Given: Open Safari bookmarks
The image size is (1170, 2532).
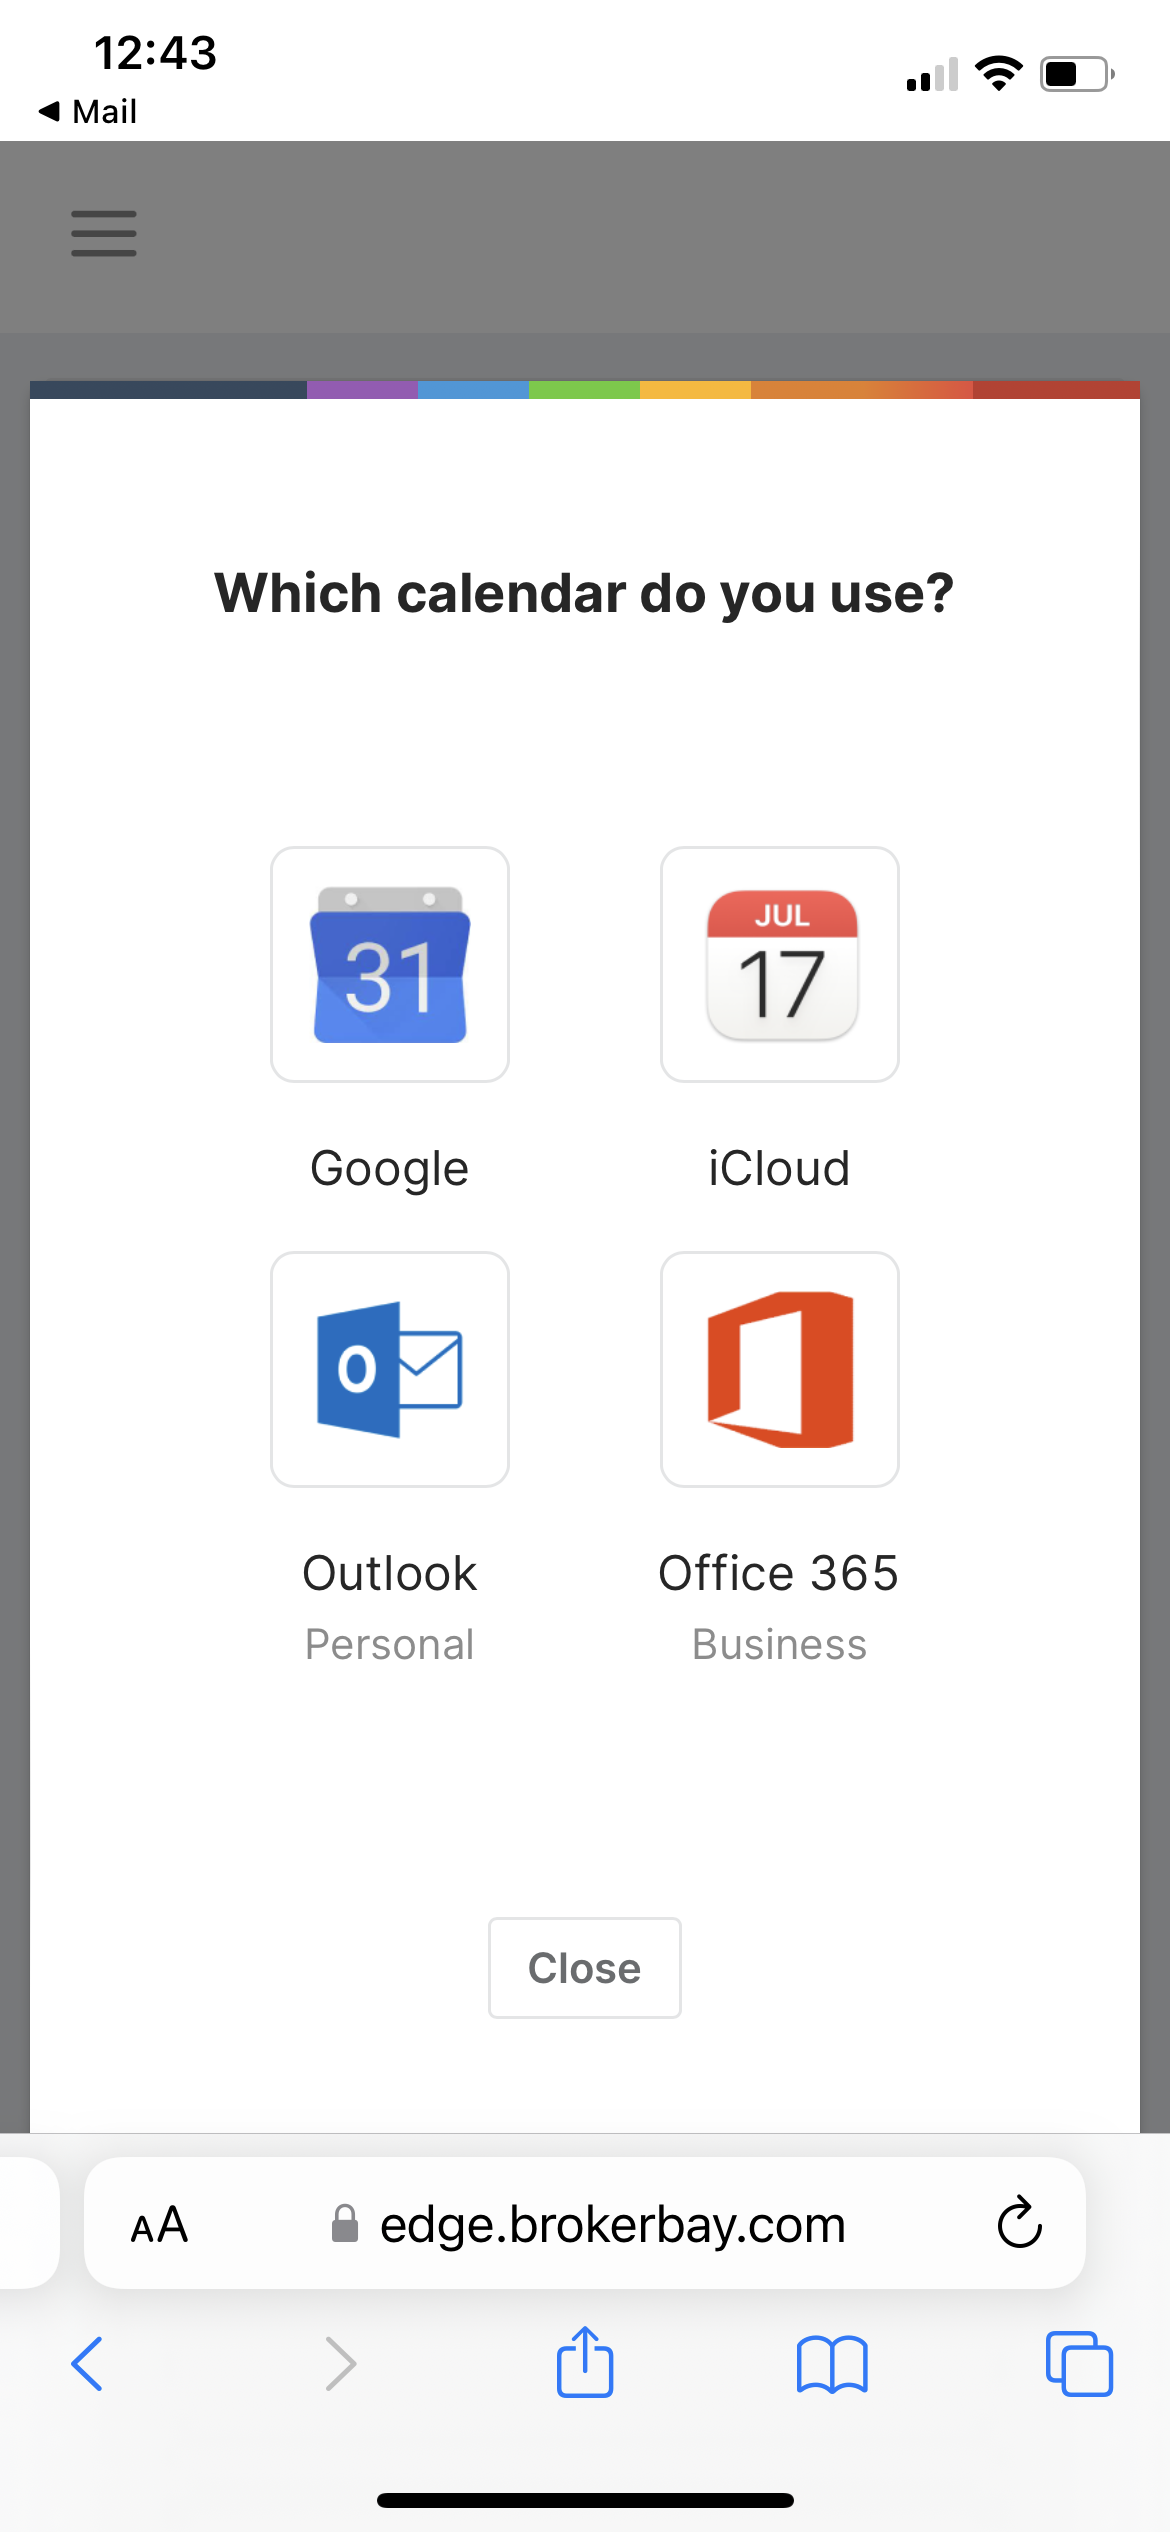Looking at the screenshot, I should tap(832, 2364).
